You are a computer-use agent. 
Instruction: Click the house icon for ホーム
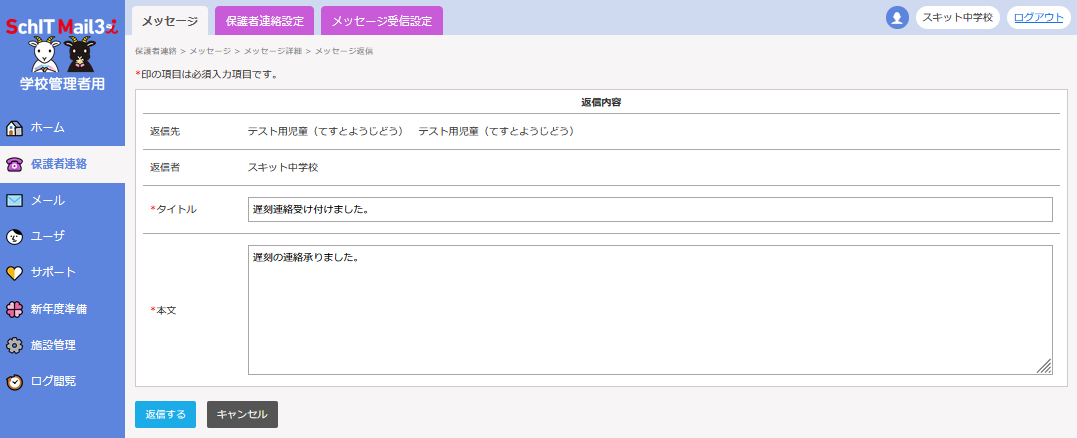(x=15, y=128)
